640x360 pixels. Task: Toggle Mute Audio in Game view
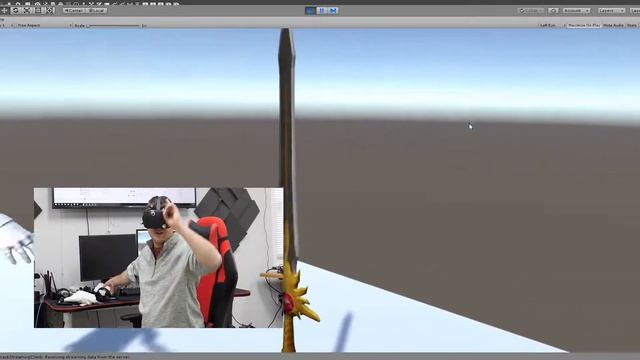point(613,25)
